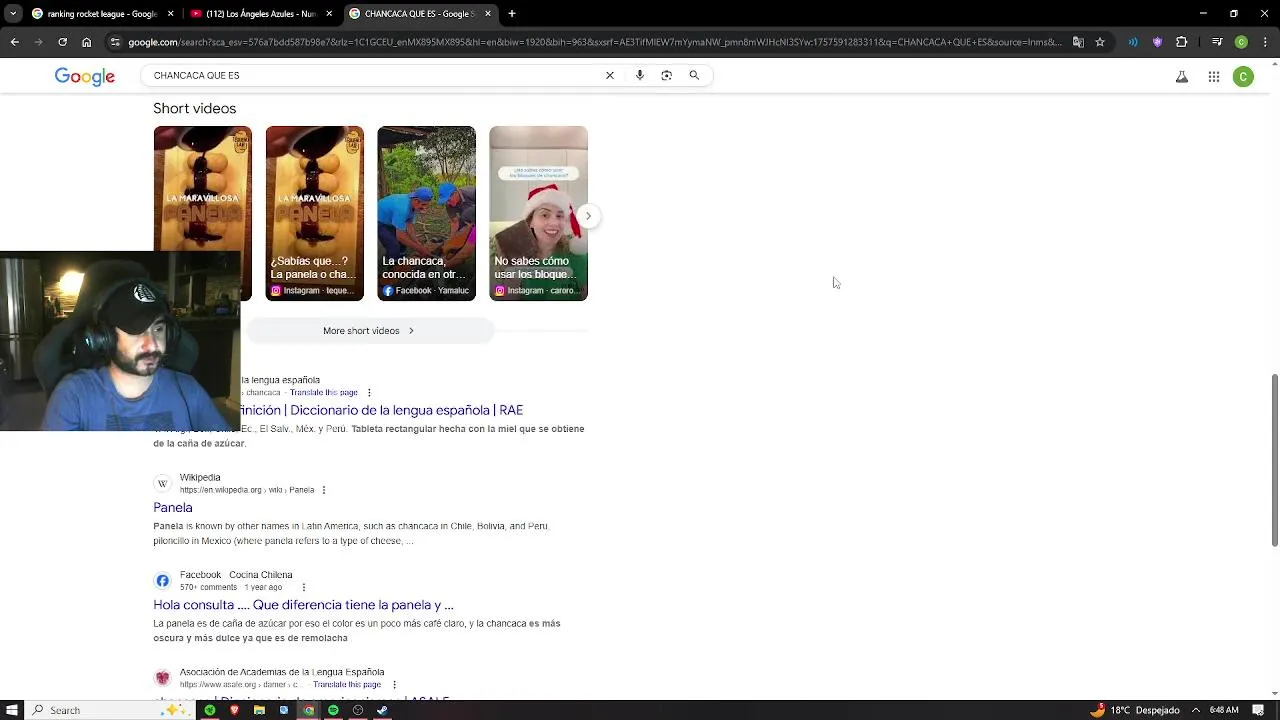Screen dimensions: 1280x720
Task: Expand More short videos
Action: point(368,331)
